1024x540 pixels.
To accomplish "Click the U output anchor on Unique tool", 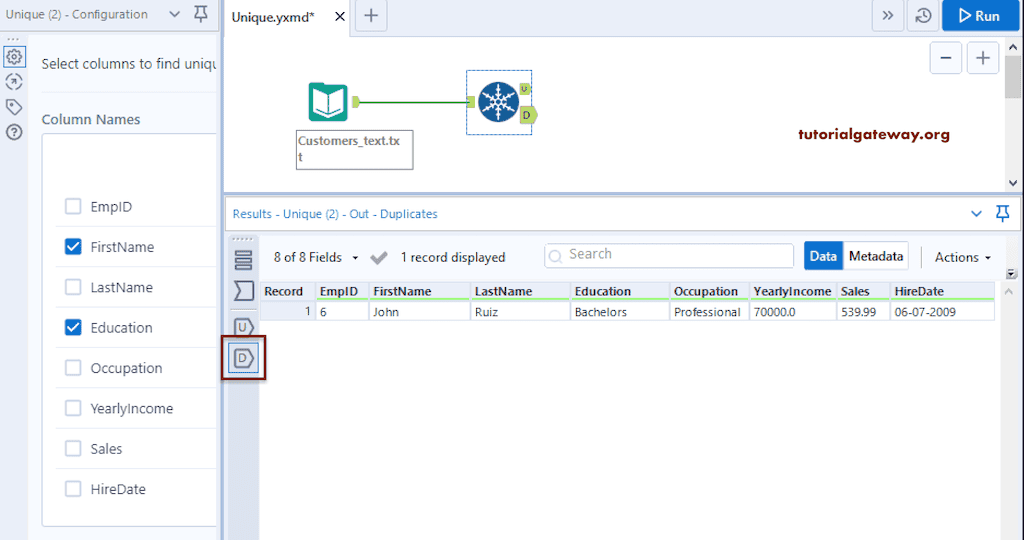I will 525,88.
